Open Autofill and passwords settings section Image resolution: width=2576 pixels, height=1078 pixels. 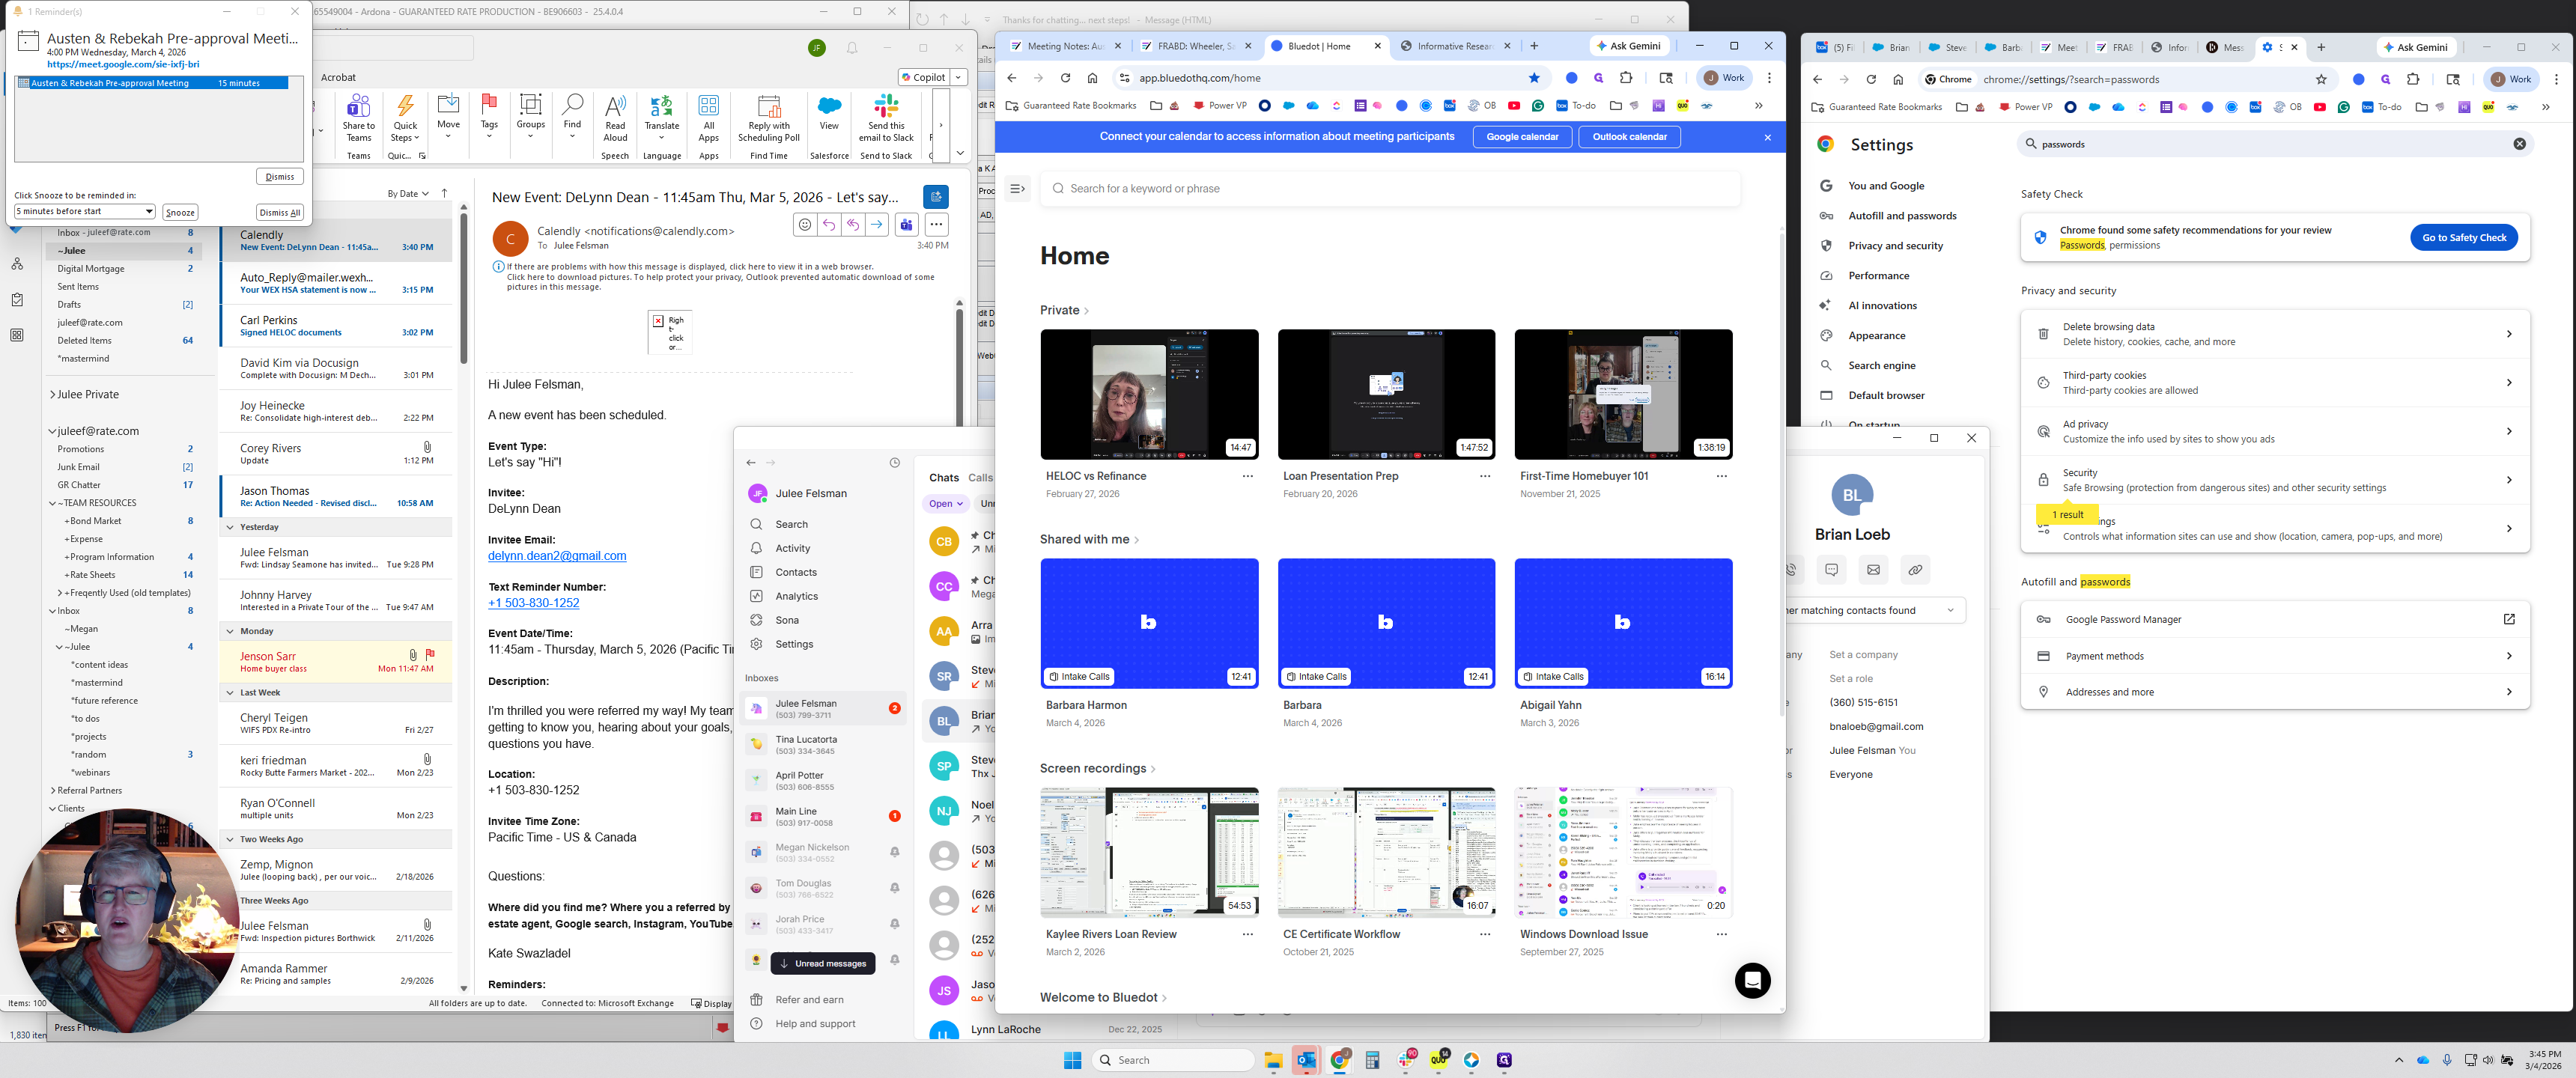click(x=1902, y=216)
